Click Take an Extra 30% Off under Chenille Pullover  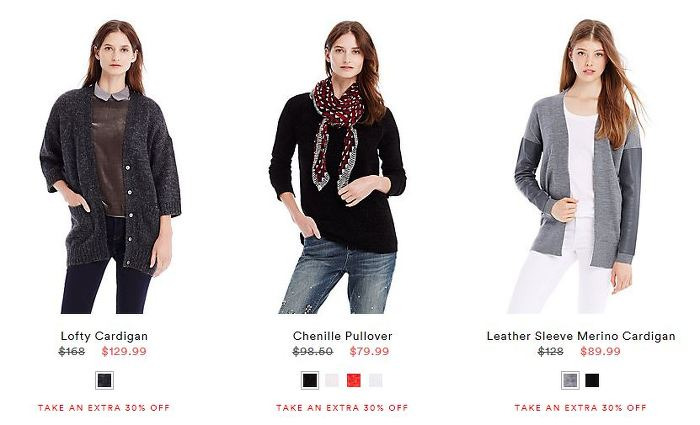(342, 408)
